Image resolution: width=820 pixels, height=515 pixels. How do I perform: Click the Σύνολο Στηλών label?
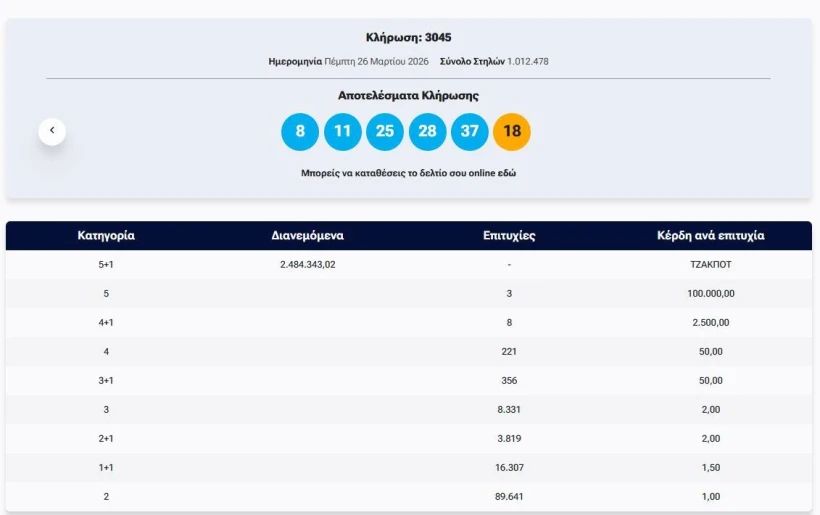[472, 62]
